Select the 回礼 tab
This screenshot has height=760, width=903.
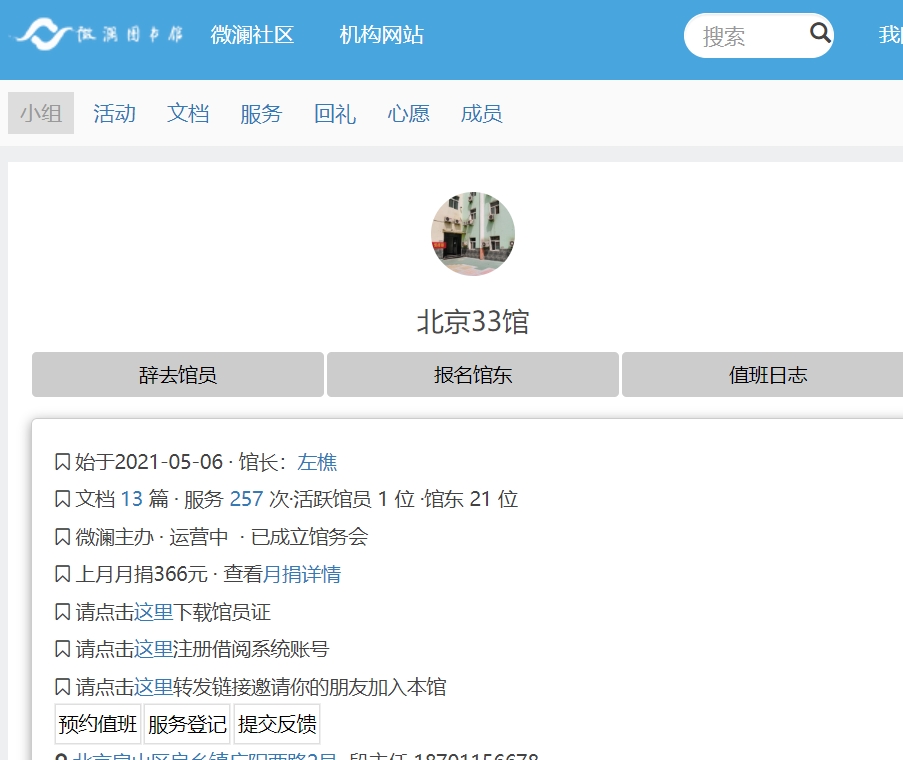[x=335, y=114]
